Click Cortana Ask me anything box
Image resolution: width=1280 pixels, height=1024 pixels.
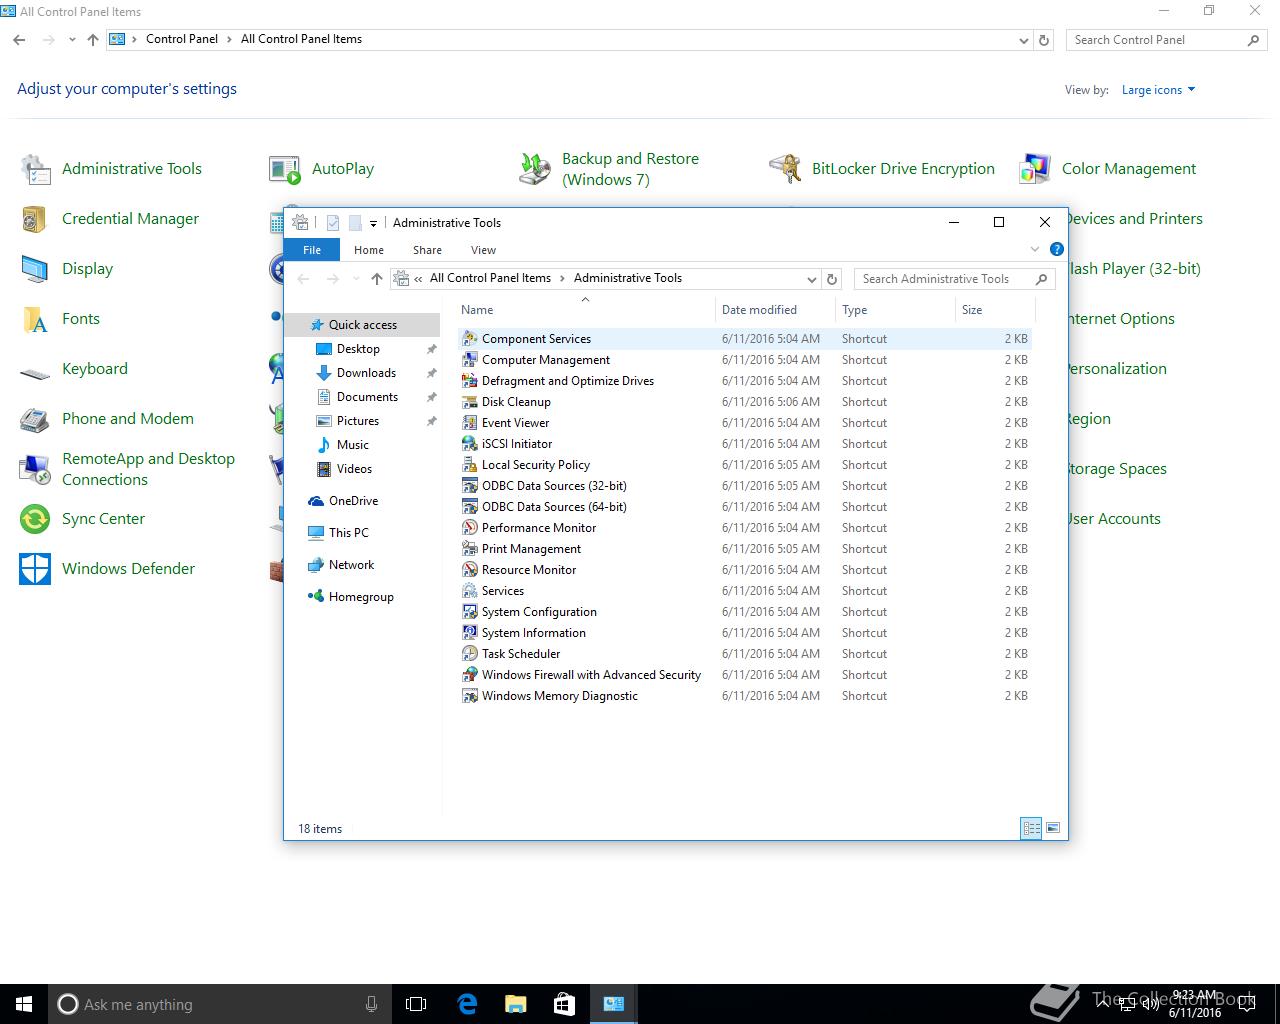pyautogui.click(x=219, y=1004)
